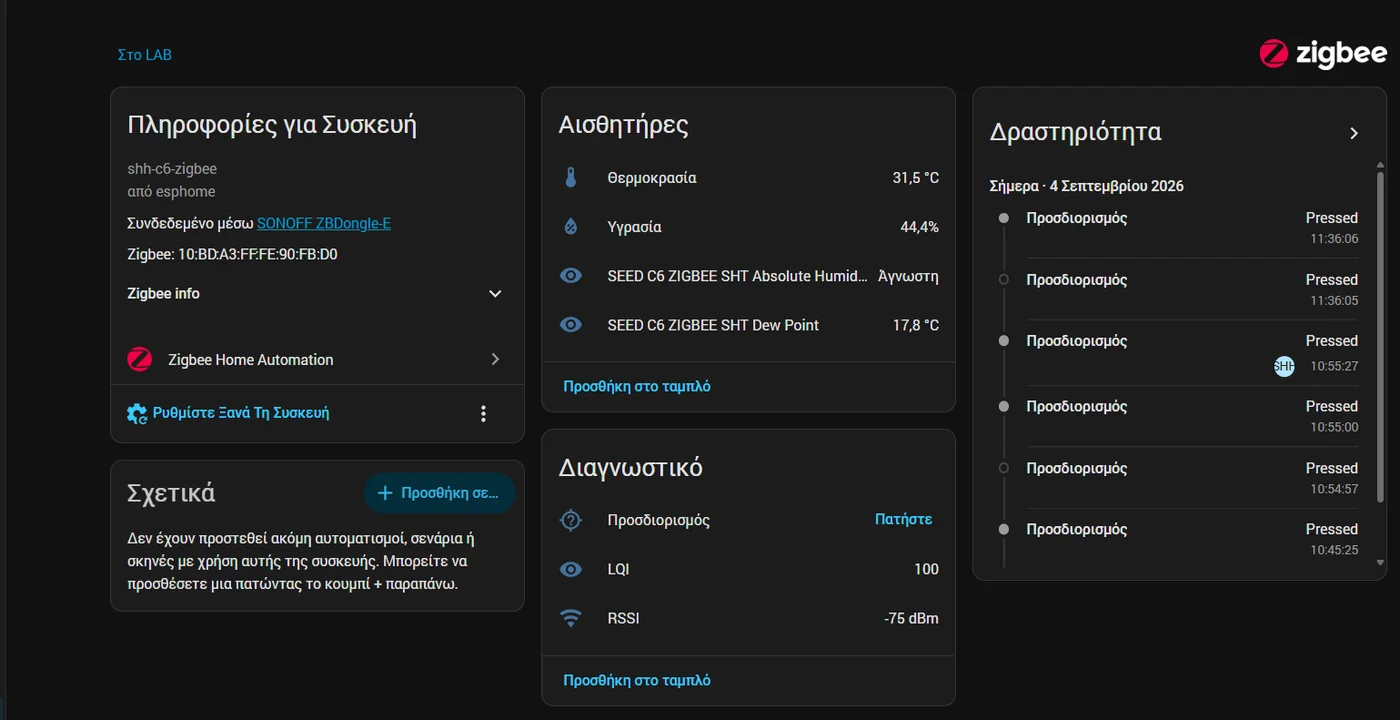
Task: Open the RSSI diagnostic row
Action: tap(748, 618)
